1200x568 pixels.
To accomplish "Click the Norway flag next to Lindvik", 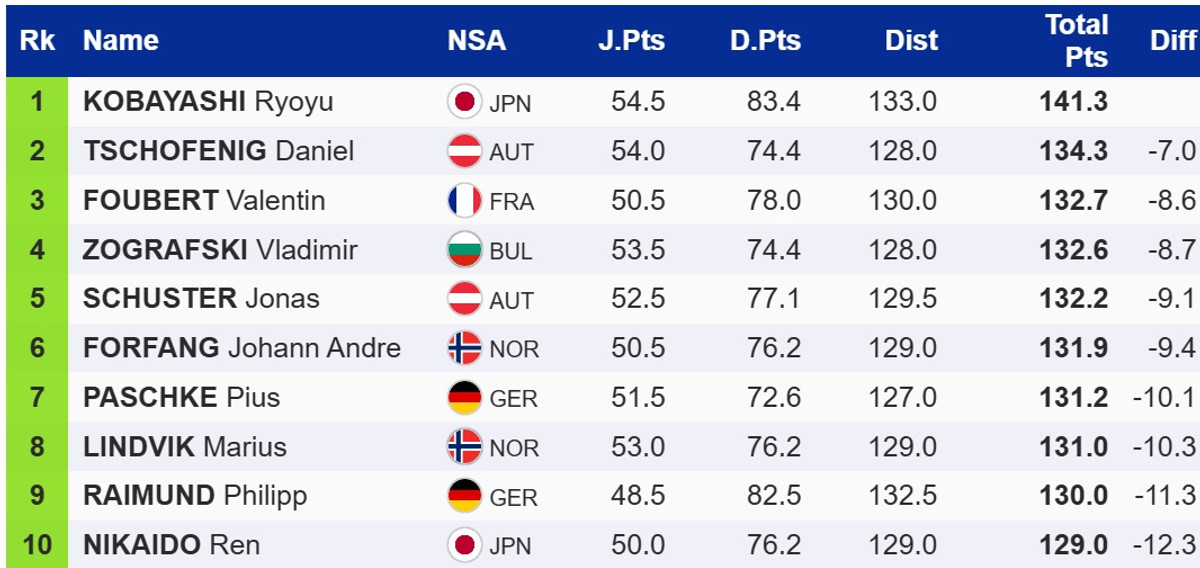I will click(464, 447).
